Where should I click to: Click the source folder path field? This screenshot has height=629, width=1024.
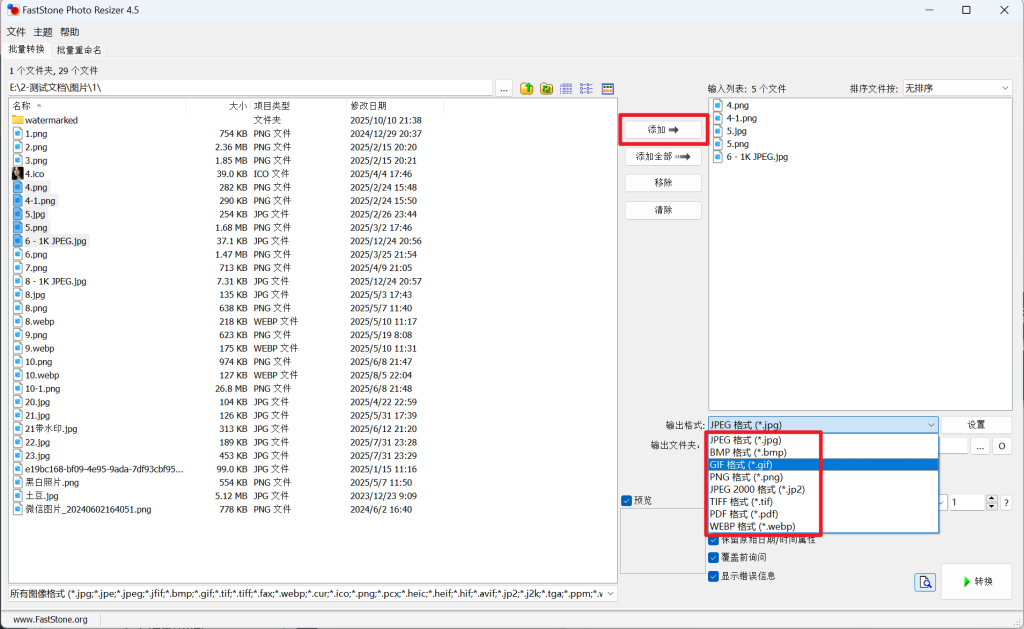[x=250, y=88]
